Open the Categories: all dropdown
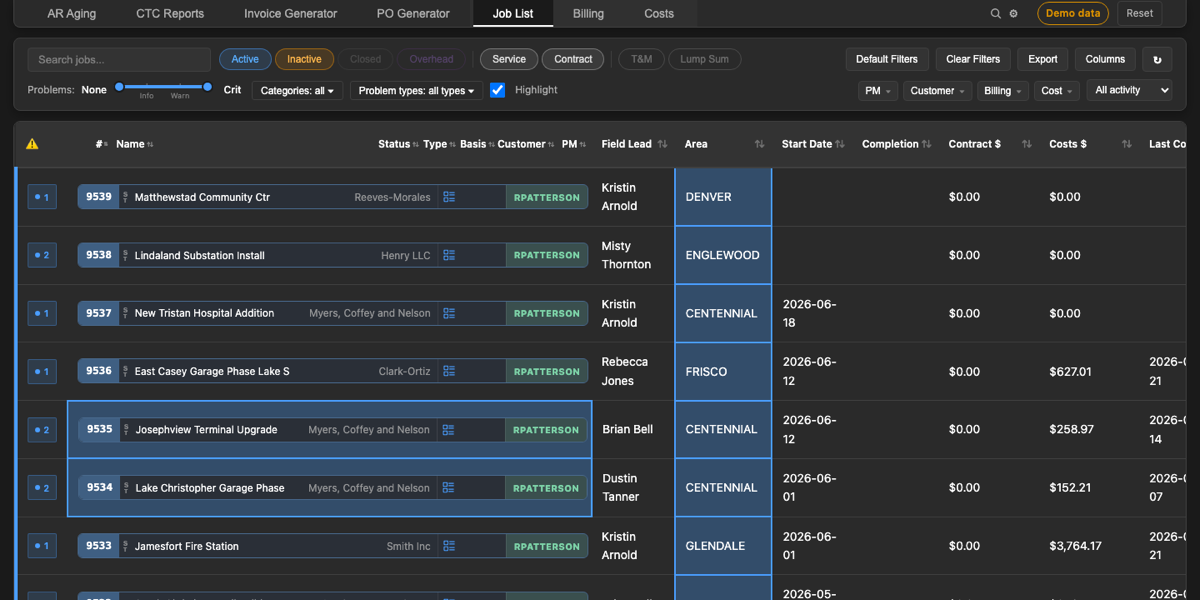 [x=298, y=91]
